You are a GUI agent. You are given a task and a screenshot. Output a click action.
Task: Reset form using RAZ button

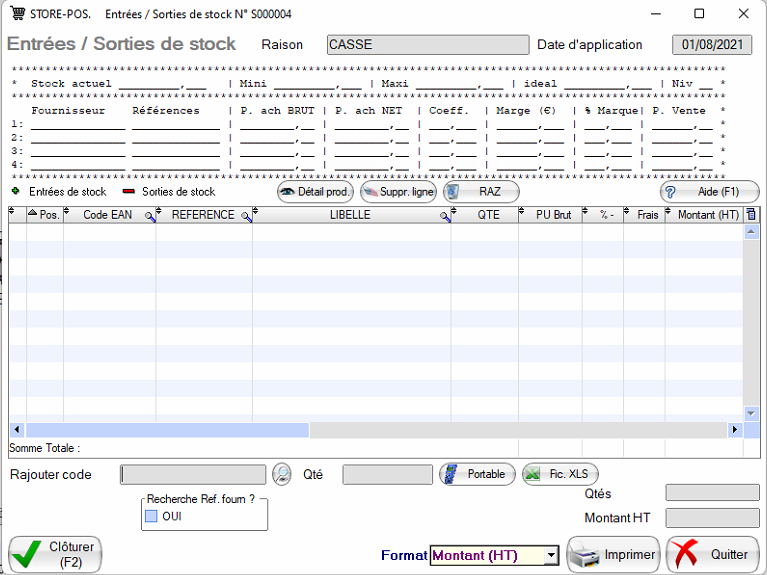[481, 191]
